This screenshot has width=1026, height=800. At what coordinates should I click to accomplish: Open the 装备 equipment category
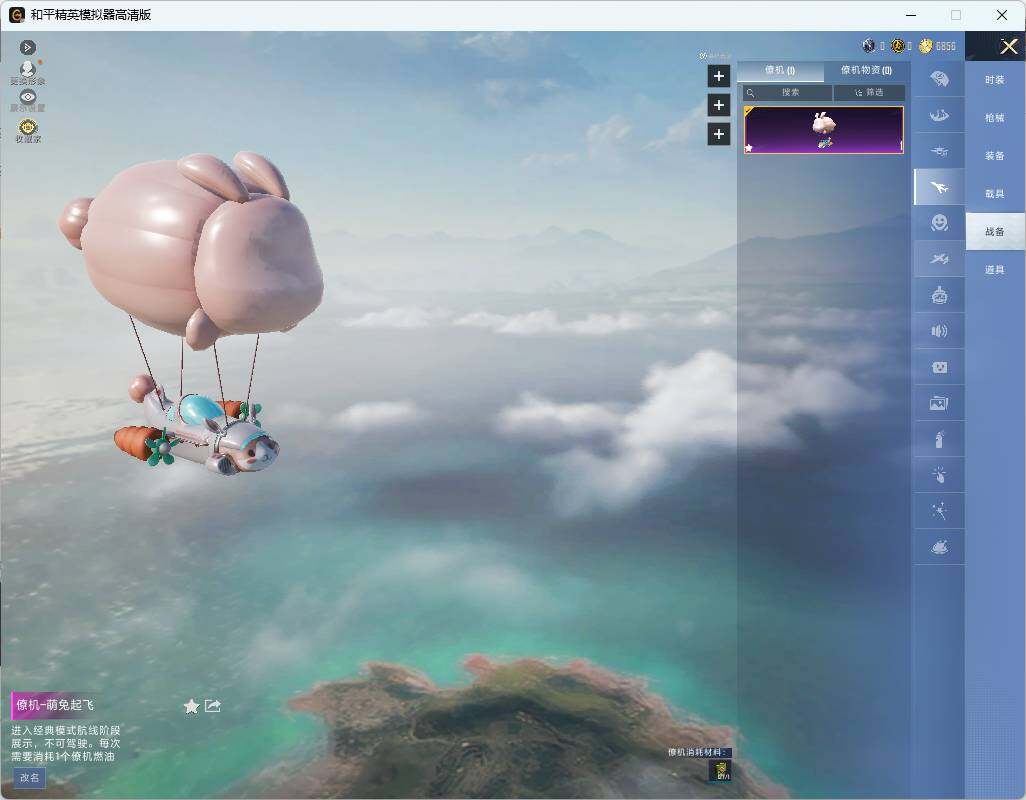(995, 156)
